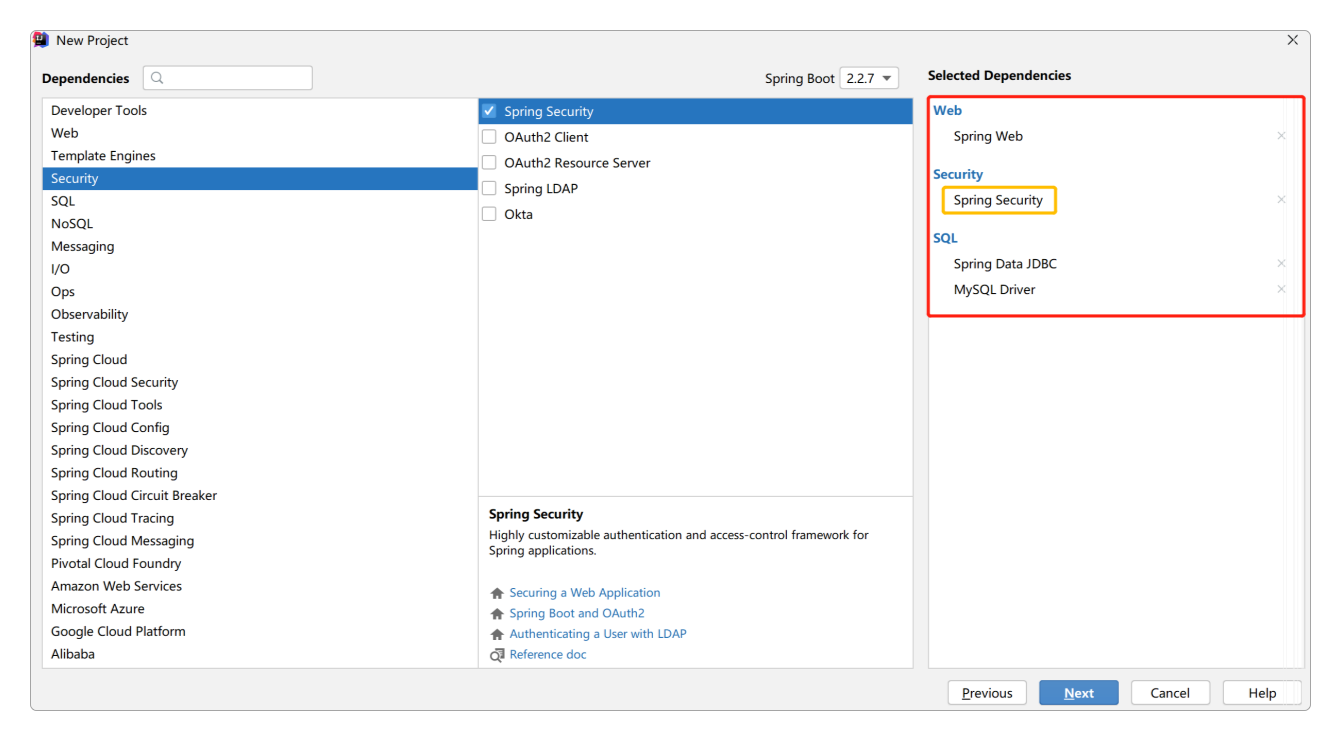
Task: Open the Securing a Web Application guide
Action: (585, 593)
